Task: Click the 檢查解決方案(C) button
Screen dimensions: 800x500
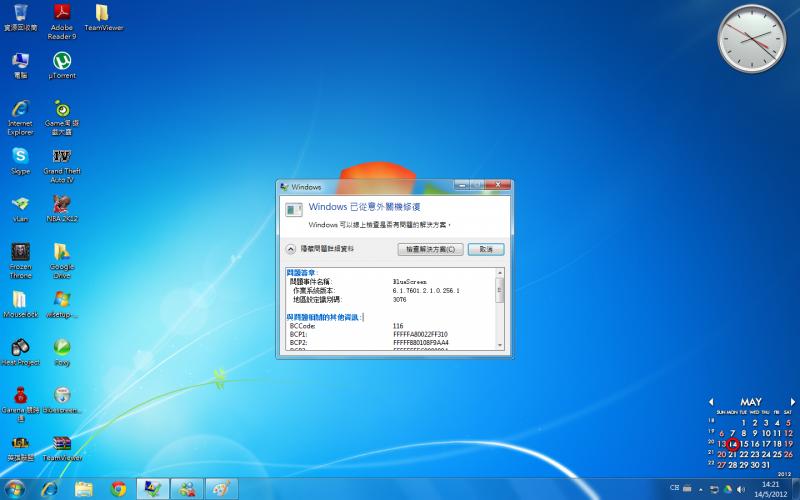Action: pos(431,249)
